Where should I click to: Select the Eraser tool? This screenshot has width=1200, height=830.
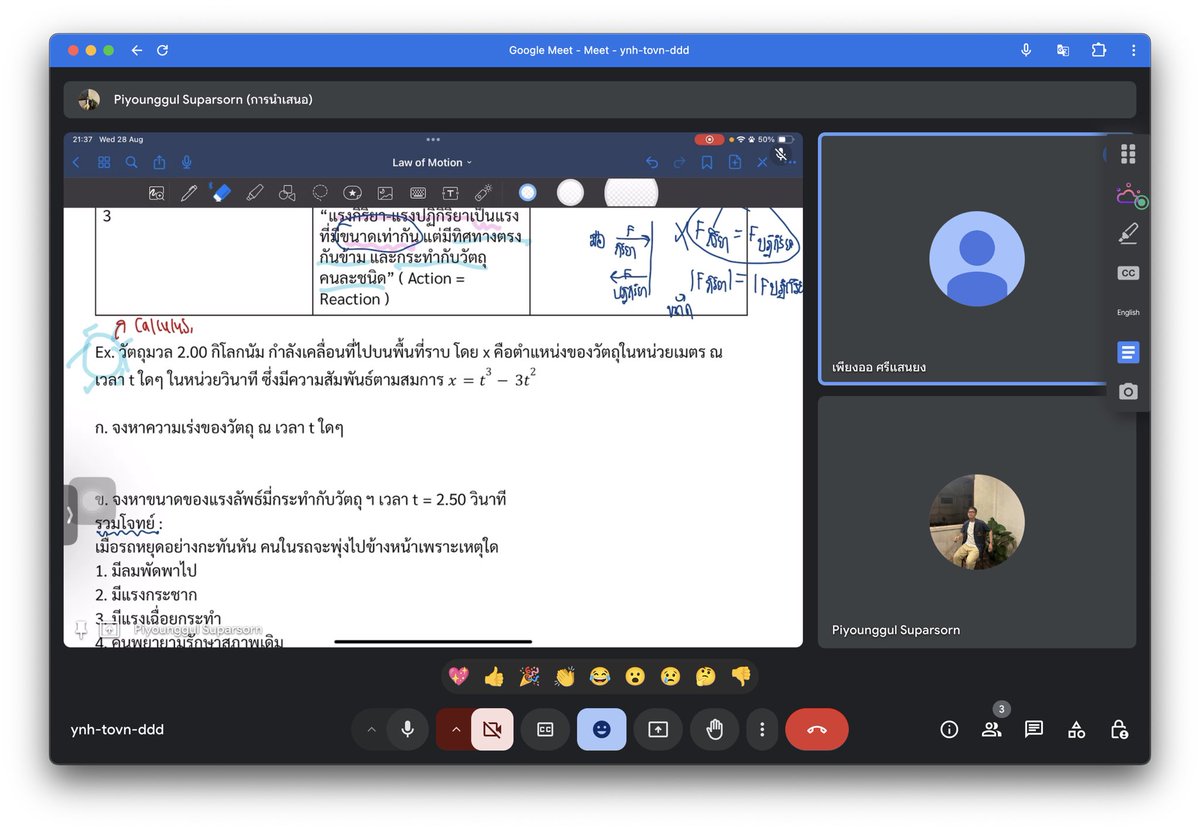coord(222,193)
